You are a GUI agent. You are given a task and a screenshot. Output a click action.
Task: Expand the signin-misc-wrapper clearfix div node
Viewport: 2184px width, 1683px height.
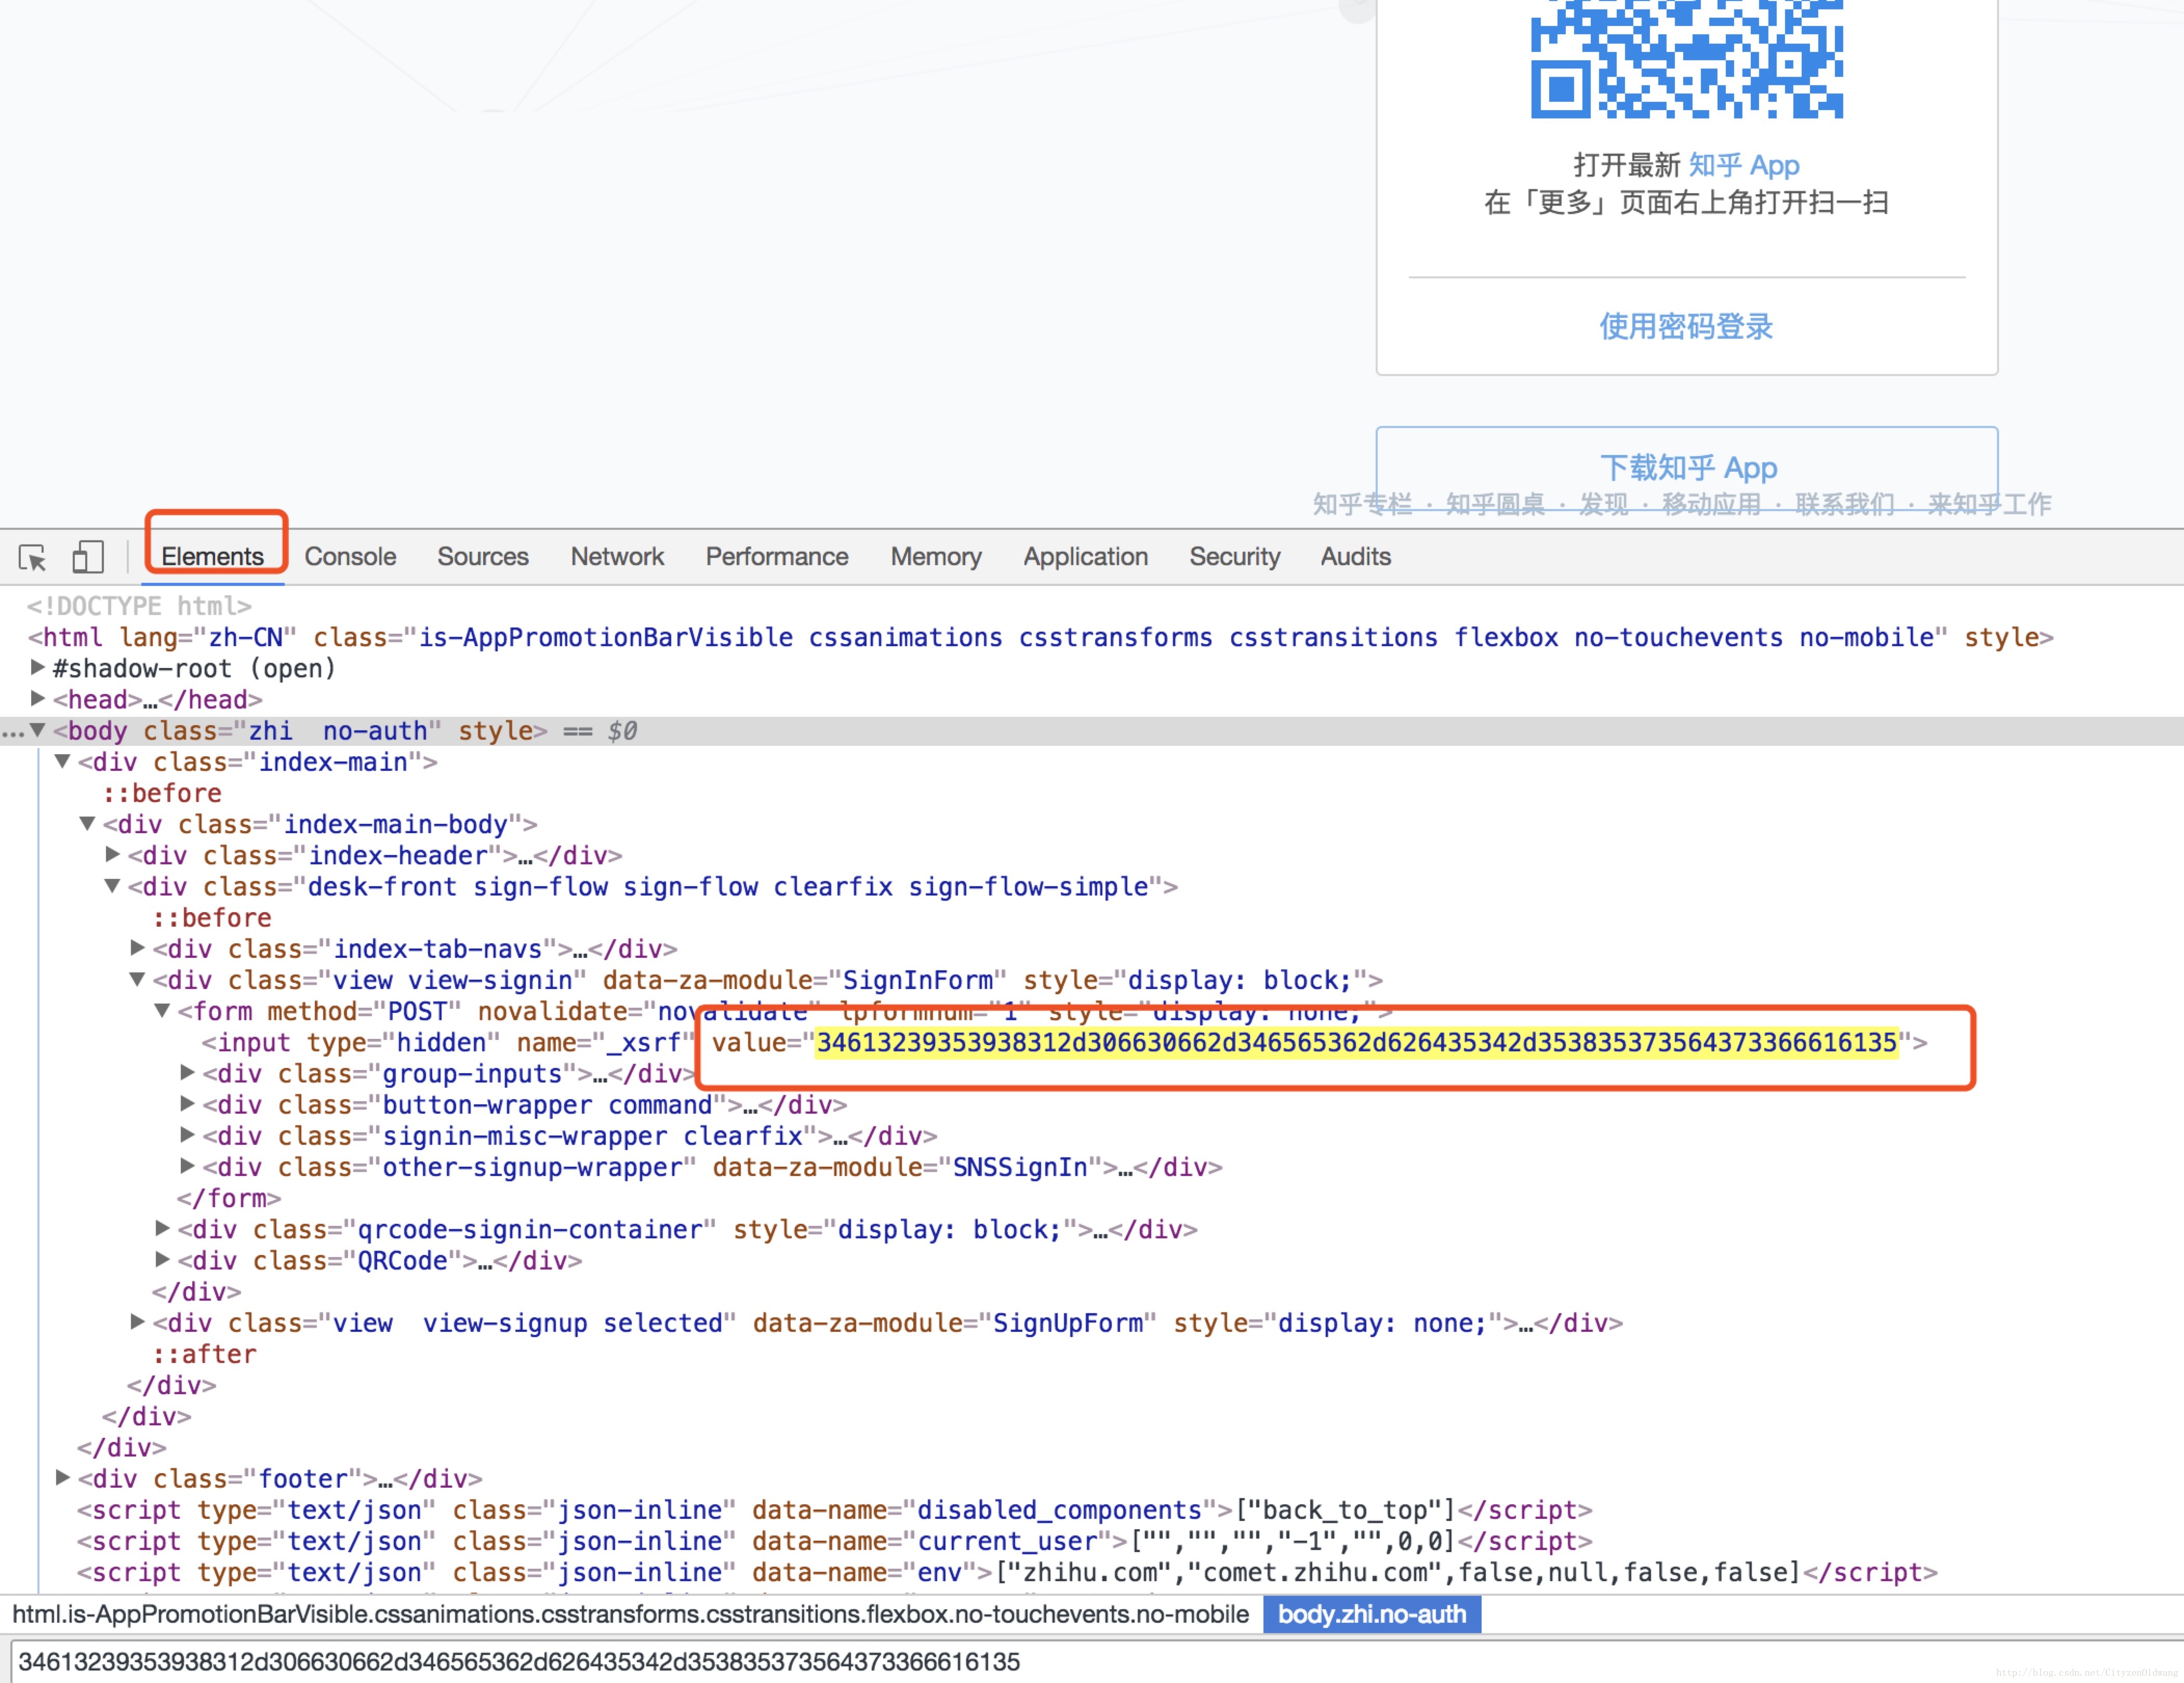coord(187,1135)
